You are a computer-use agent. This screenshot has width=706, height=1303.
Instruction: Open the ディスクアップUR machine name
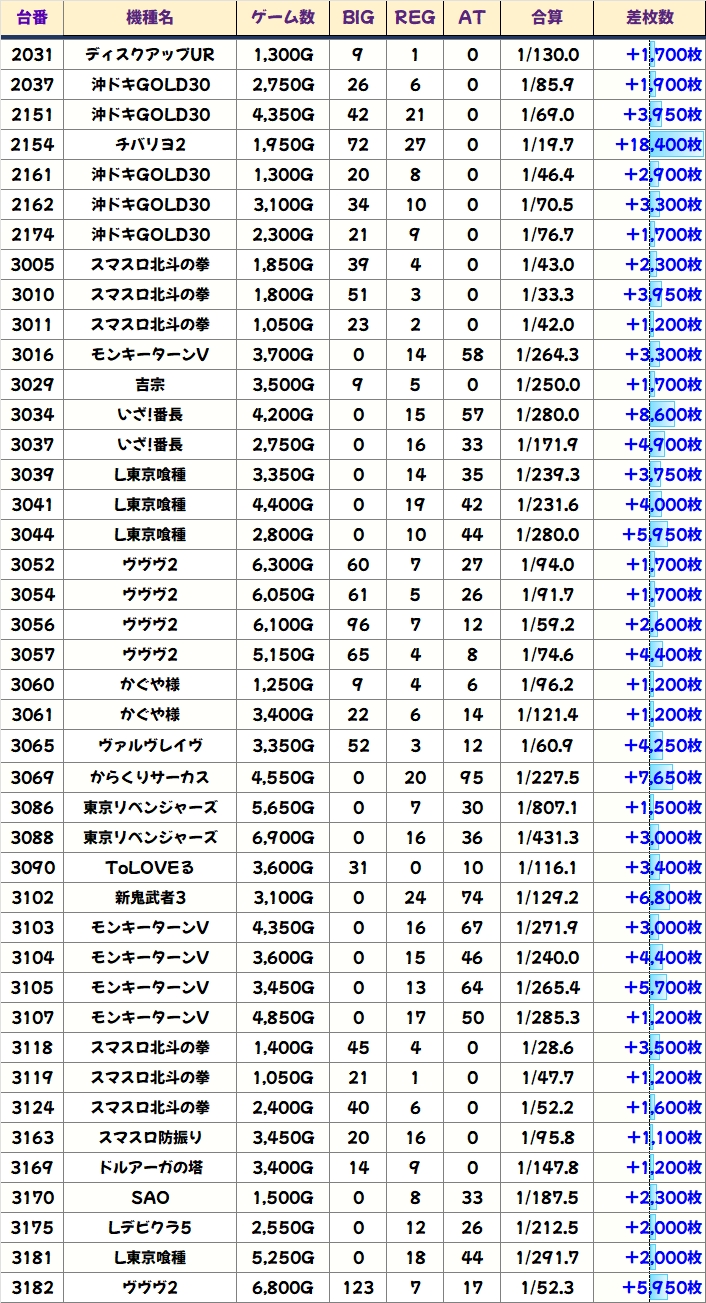[x=150, y=55]
